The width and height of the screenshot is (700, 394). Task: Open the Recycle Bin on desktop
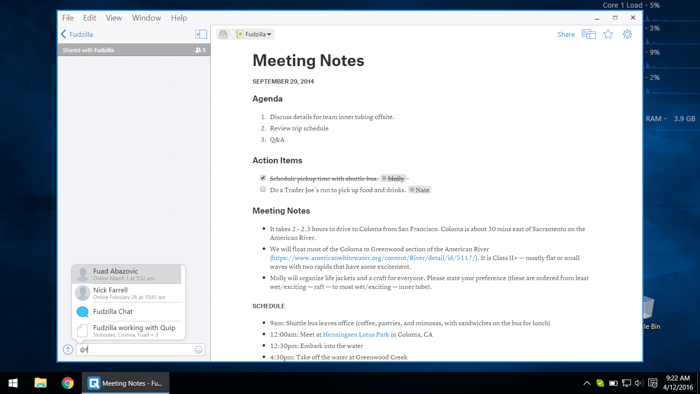click(652, 312)
